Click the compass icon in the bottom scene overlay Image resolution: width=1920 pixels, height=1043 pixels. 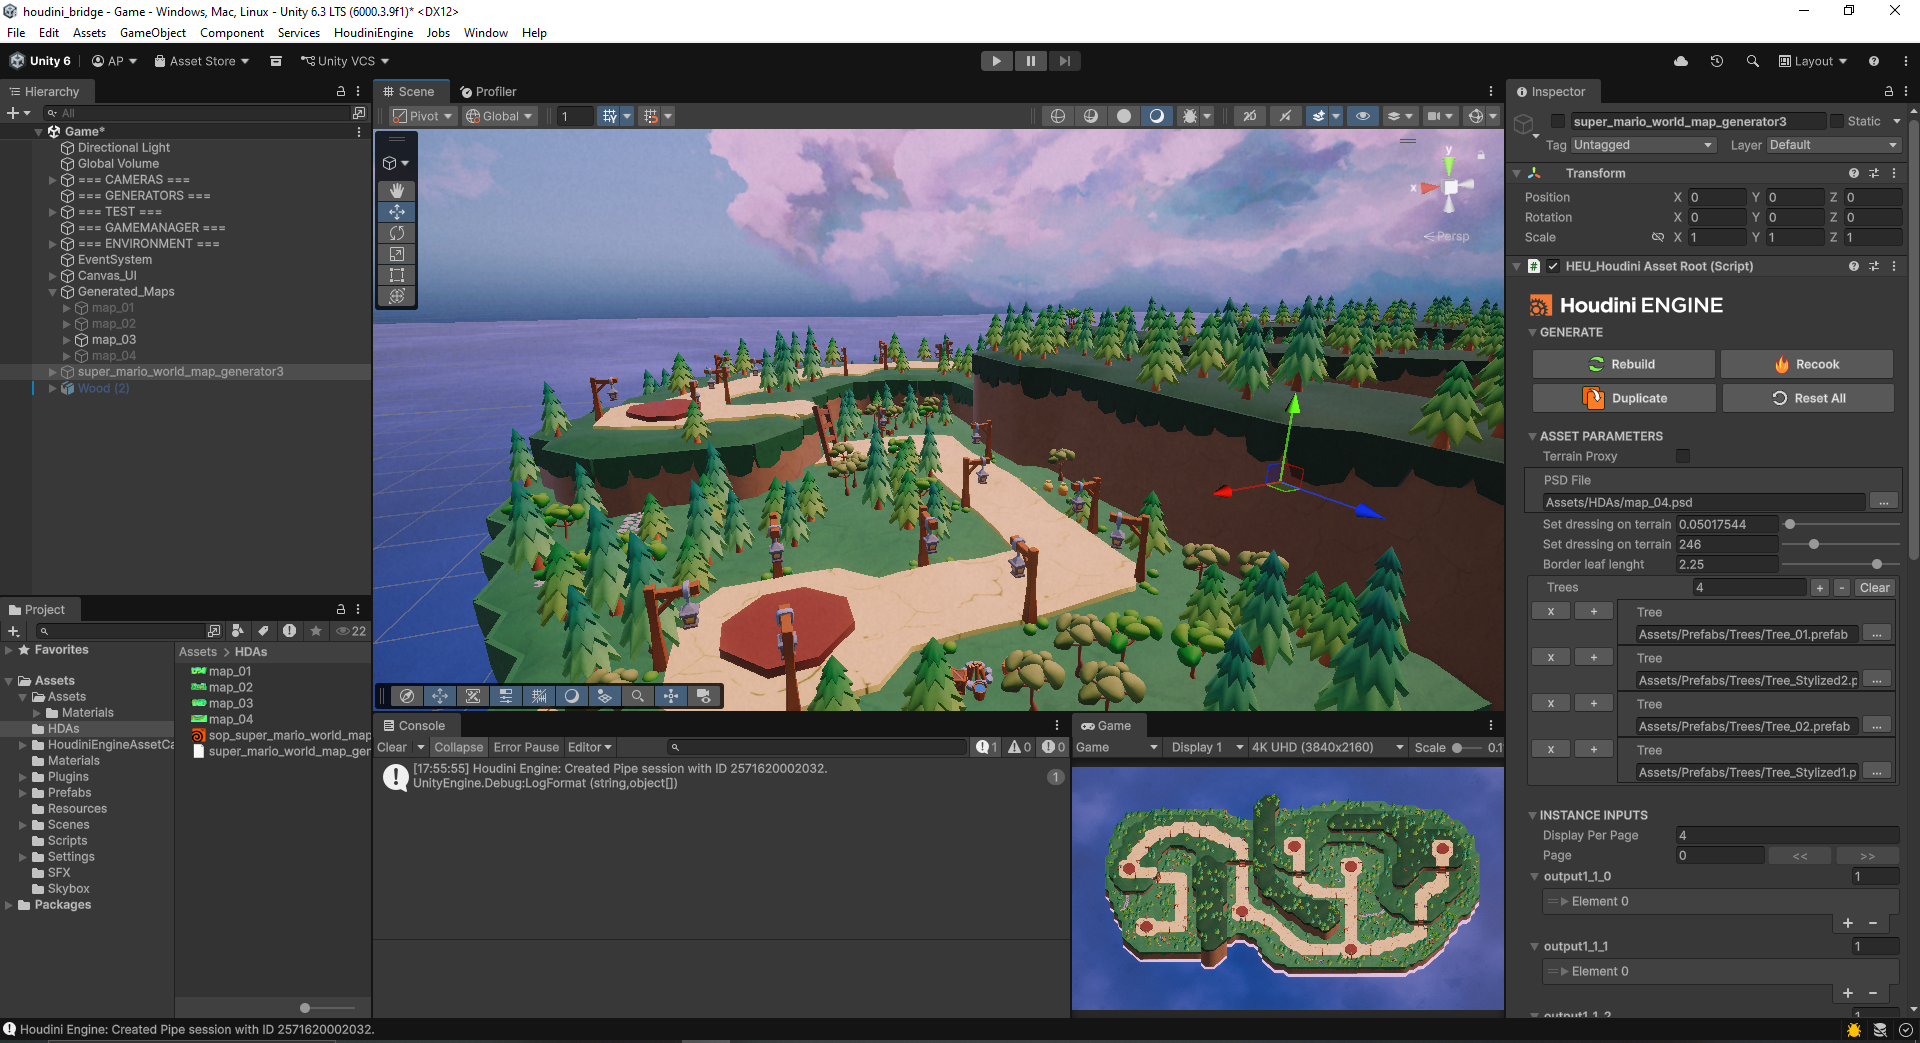coord(407,696)
